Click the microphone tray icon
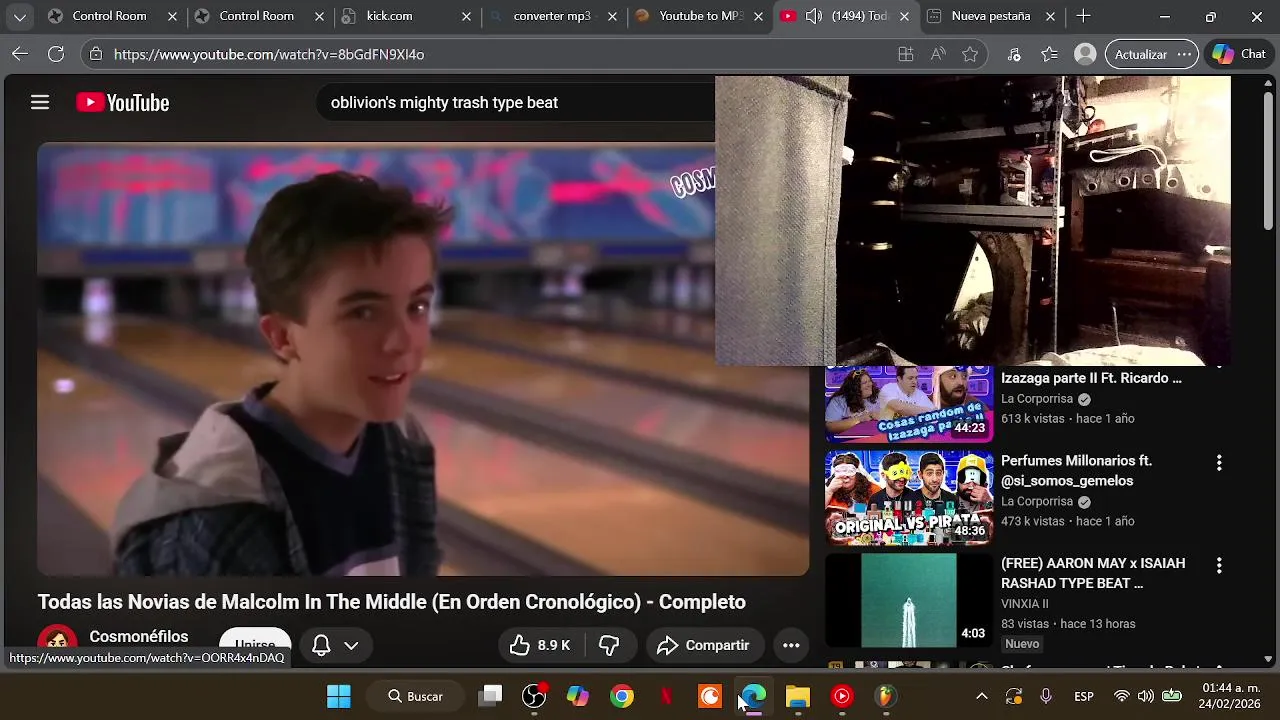 coord(1046,696)
